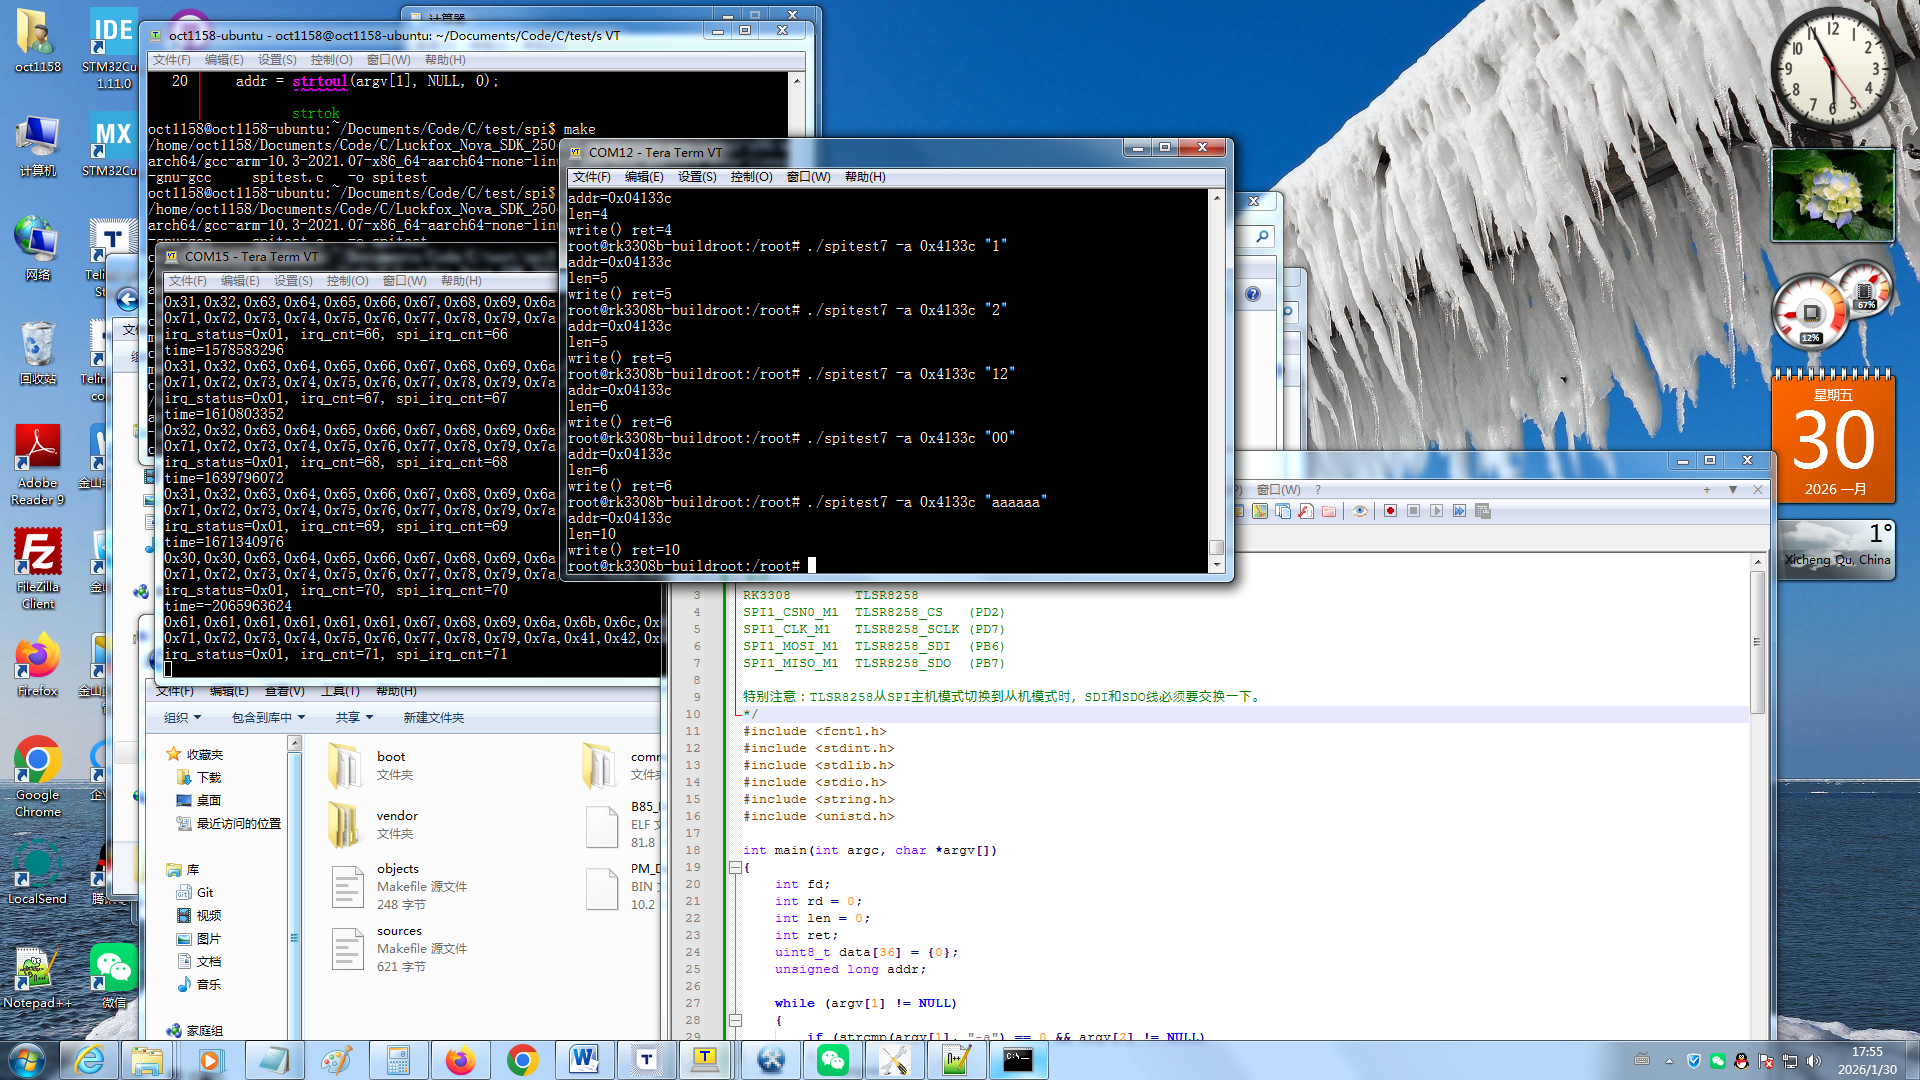Select 下载 in Explorer favorites
This screenshot has height=1080, width=1920.
pyautogui.click(x=208, y=778)
